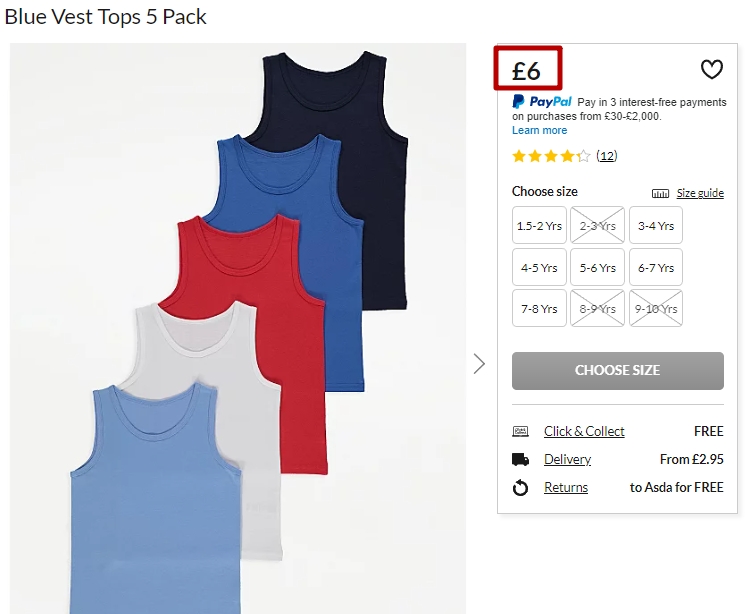Select size 4-5 Yrs

pos(539,268)
